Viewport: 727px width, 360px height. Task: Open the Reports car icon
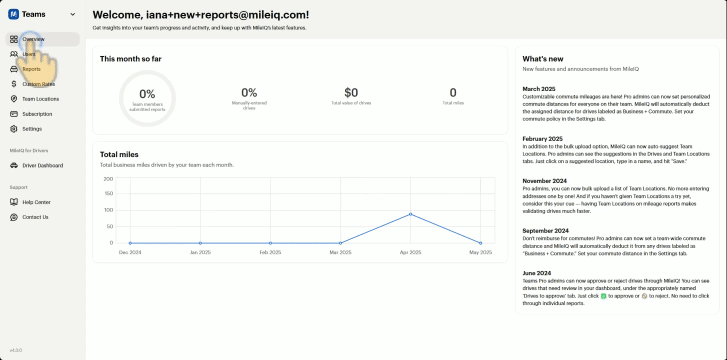(14, 69)
